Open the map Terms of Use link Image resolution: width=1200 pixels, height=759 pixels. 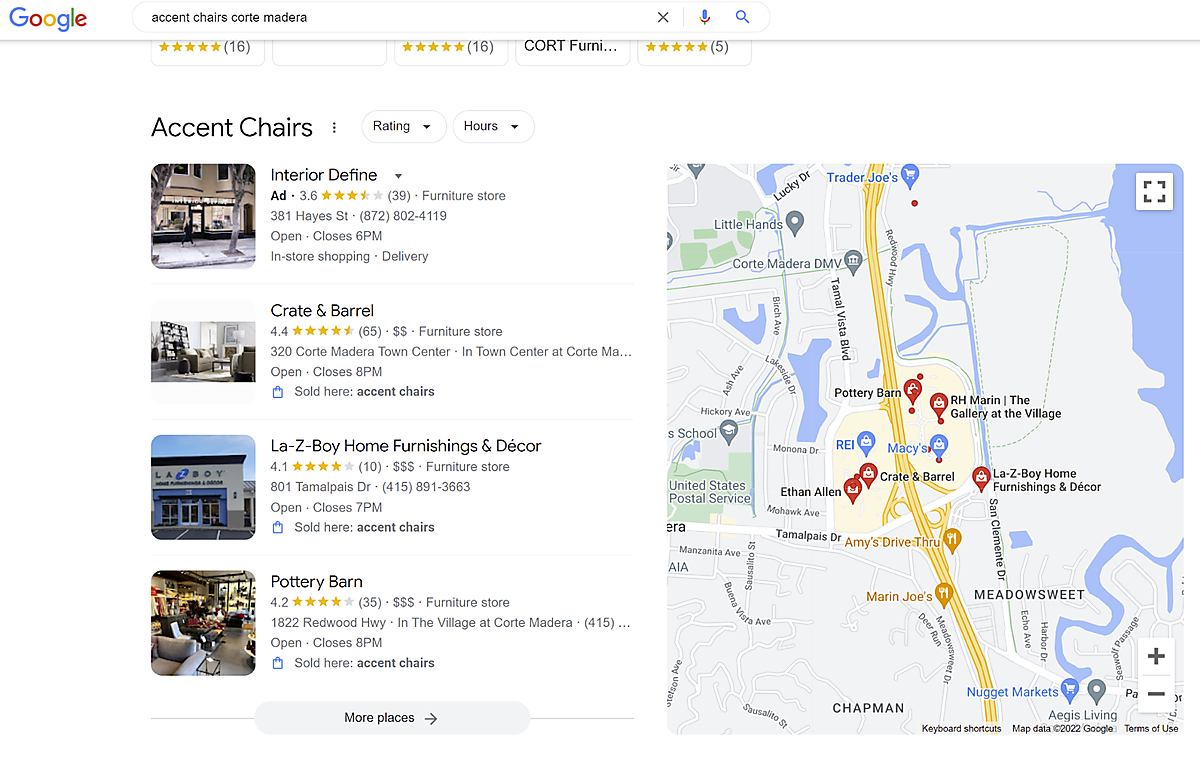coord(1150,729)
